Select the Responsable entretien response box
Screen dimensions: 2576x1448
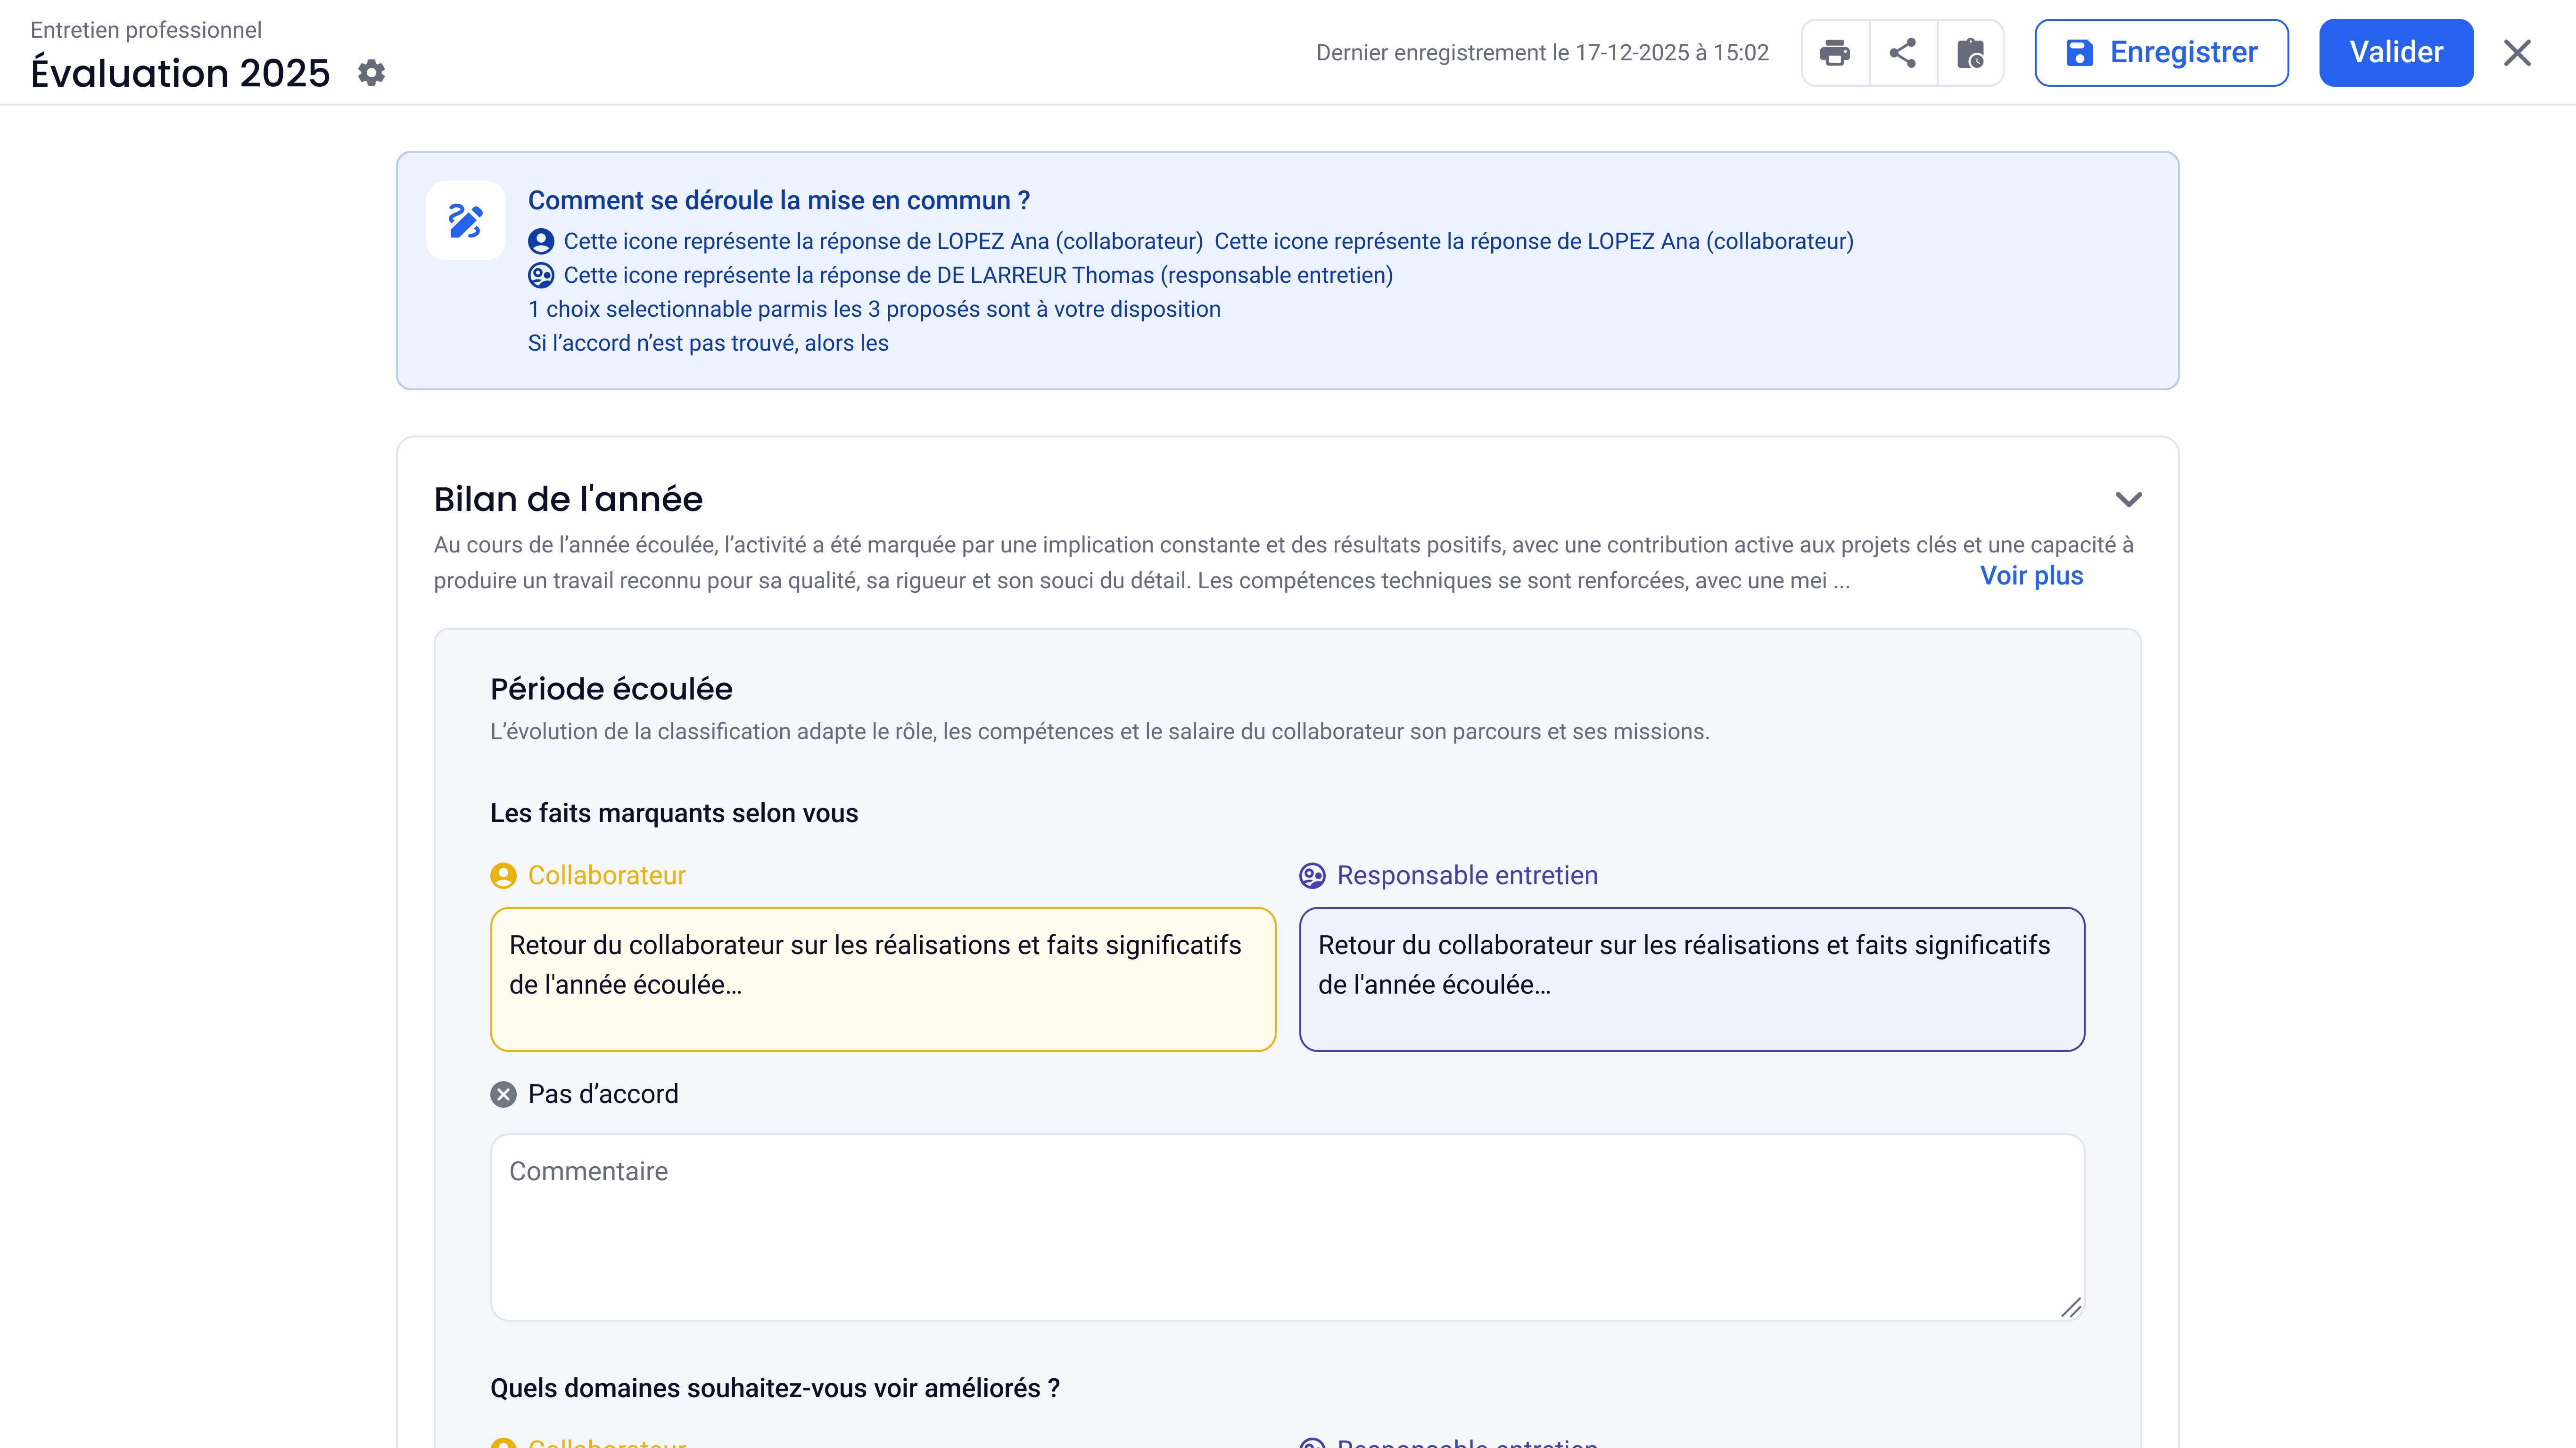(x=1691, y=979)
